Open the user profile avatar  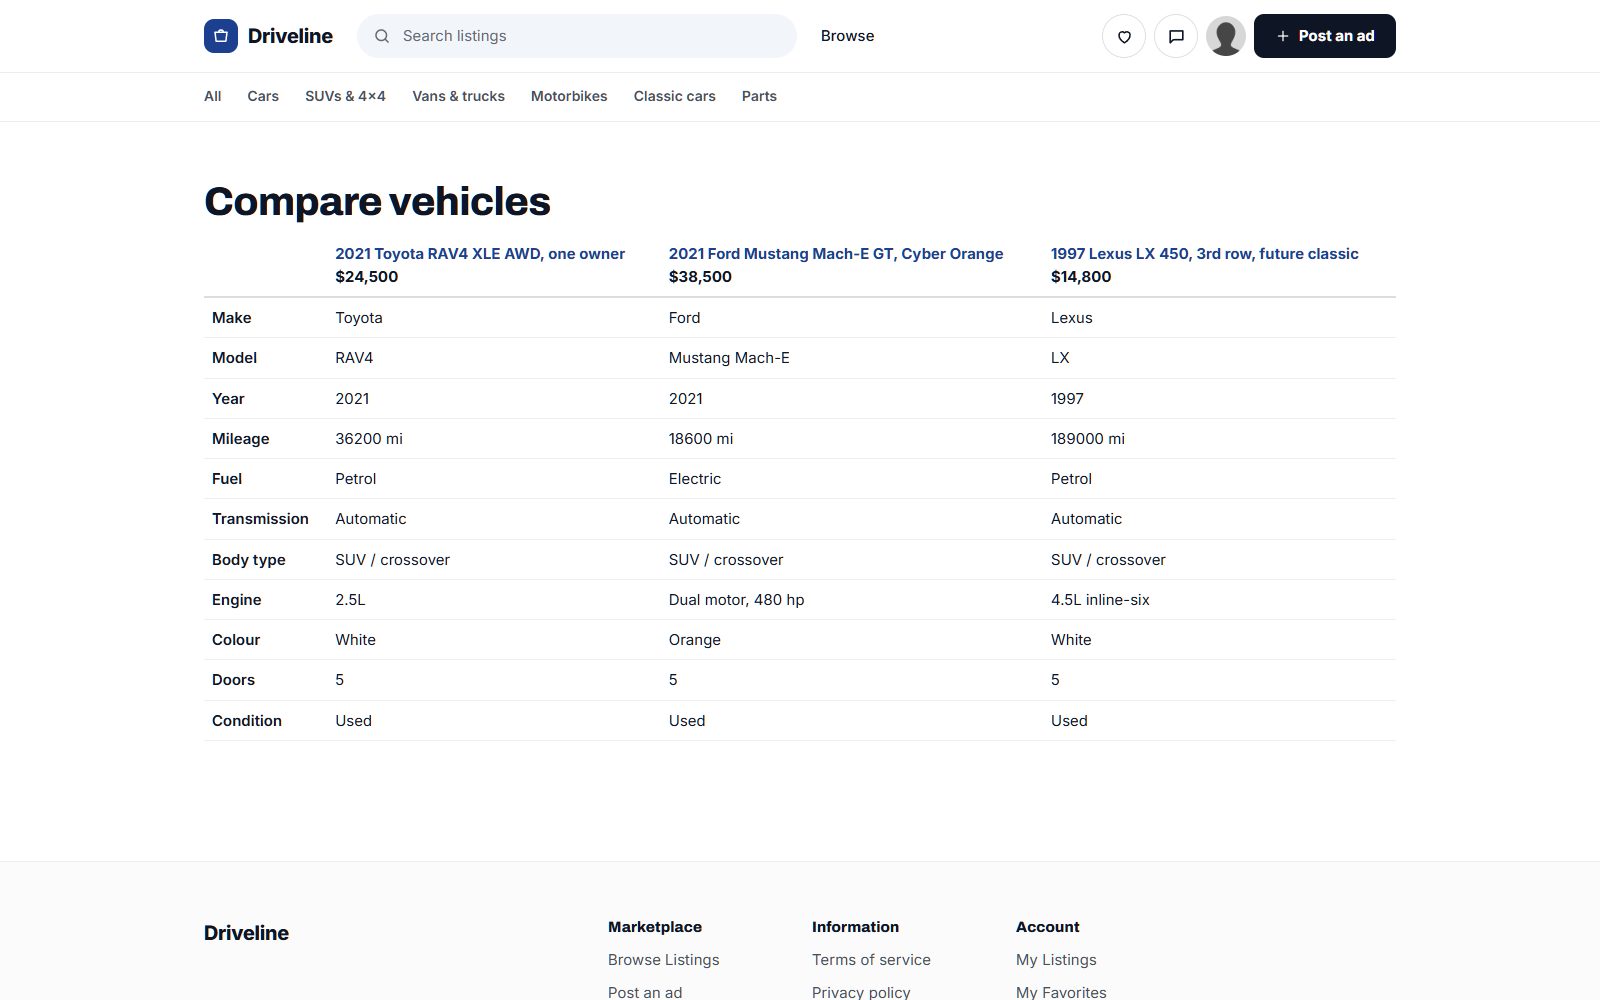(x=1226, y=36)
